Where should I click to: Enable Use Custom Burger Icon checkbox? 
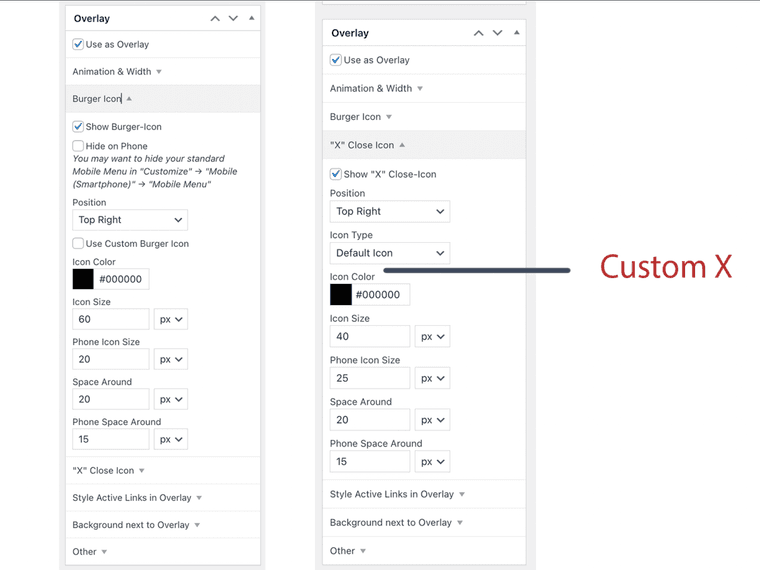click(x=78, y=243)
